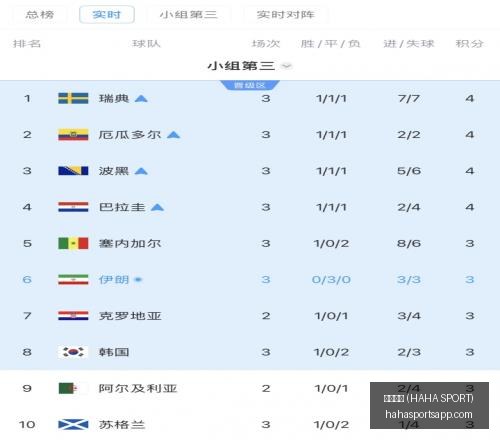Click the up arrow beside 厄瓜多尔
The image size is (500, 440).
click(x=173, y=135)
